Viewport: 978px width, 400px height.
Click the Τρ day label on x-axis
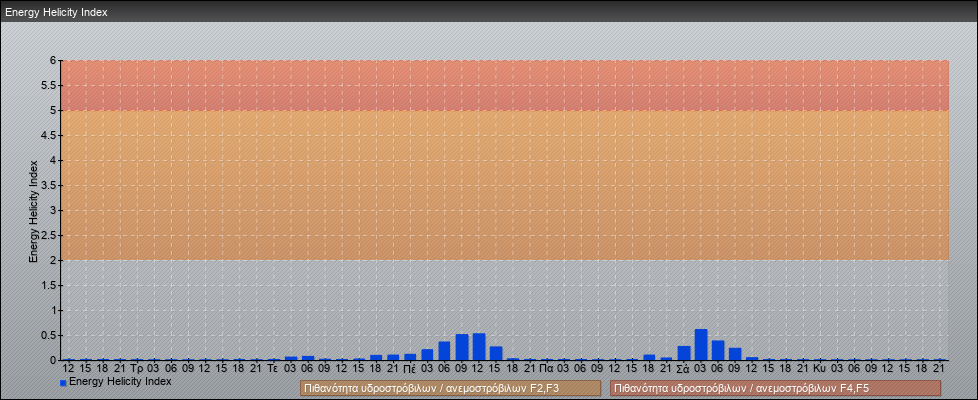pos(137,368)
